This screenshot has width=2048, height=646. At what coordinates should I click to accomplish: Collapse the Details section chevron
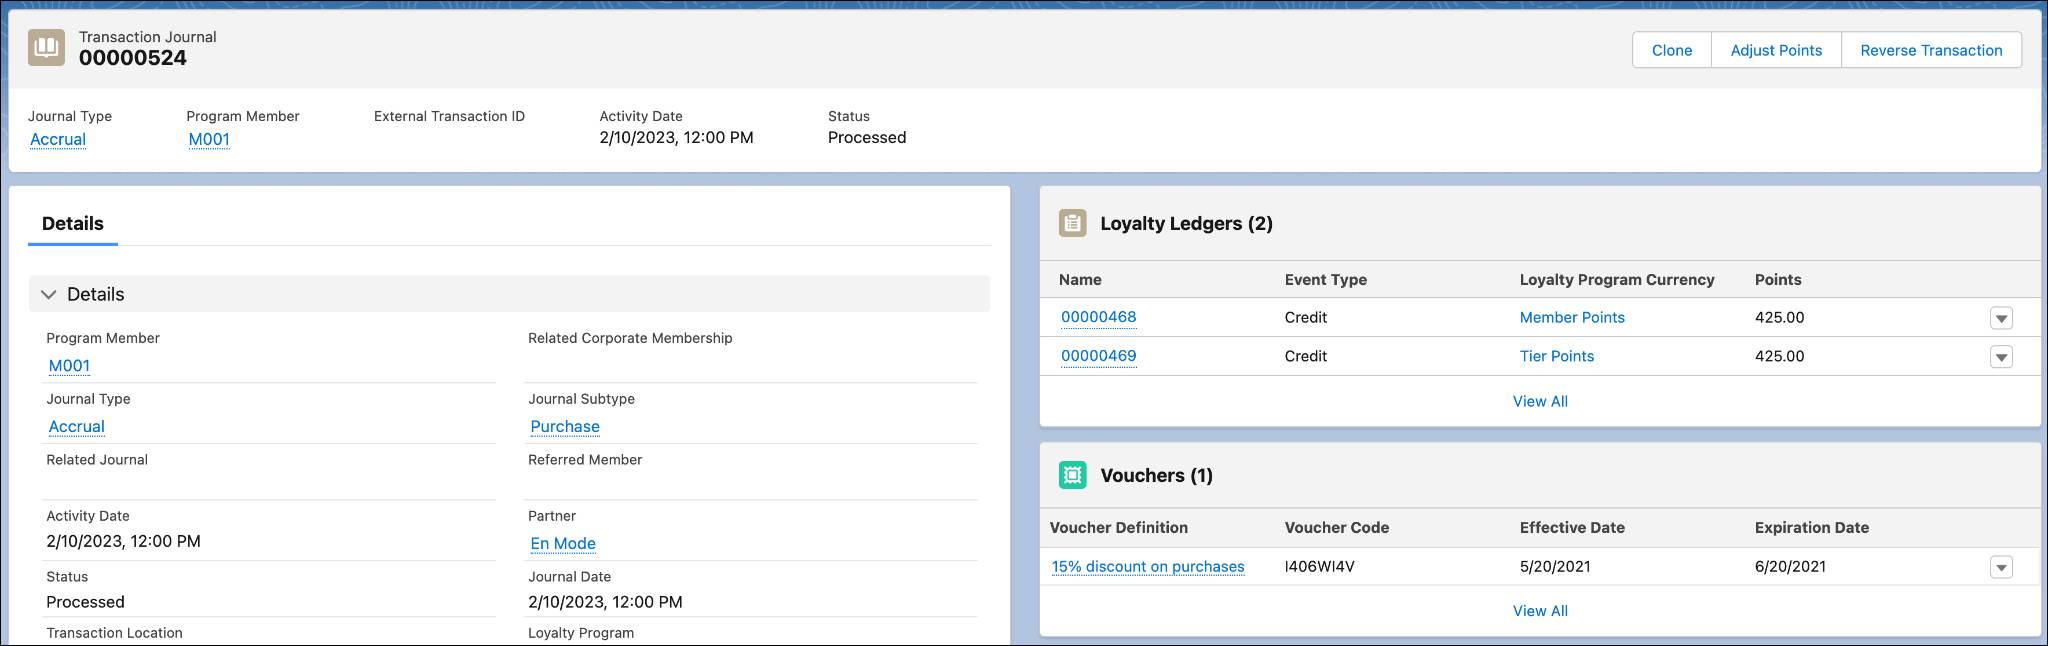point(48,294)
